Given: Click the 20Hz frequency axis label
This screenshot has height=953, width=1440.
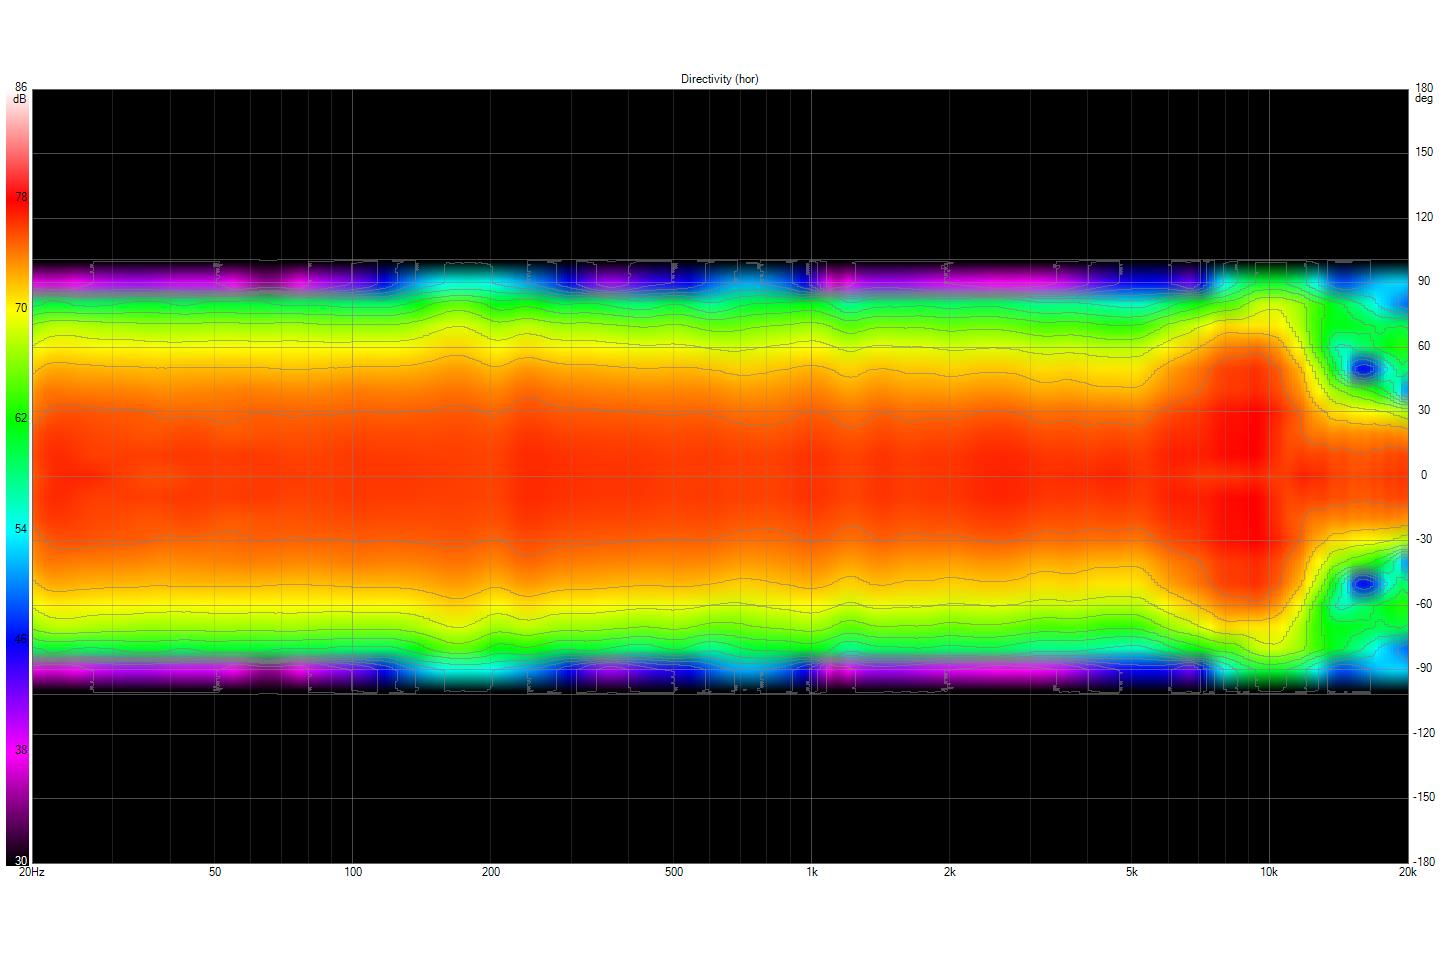Looking at the screenshot, I should (x=32, y=872).
